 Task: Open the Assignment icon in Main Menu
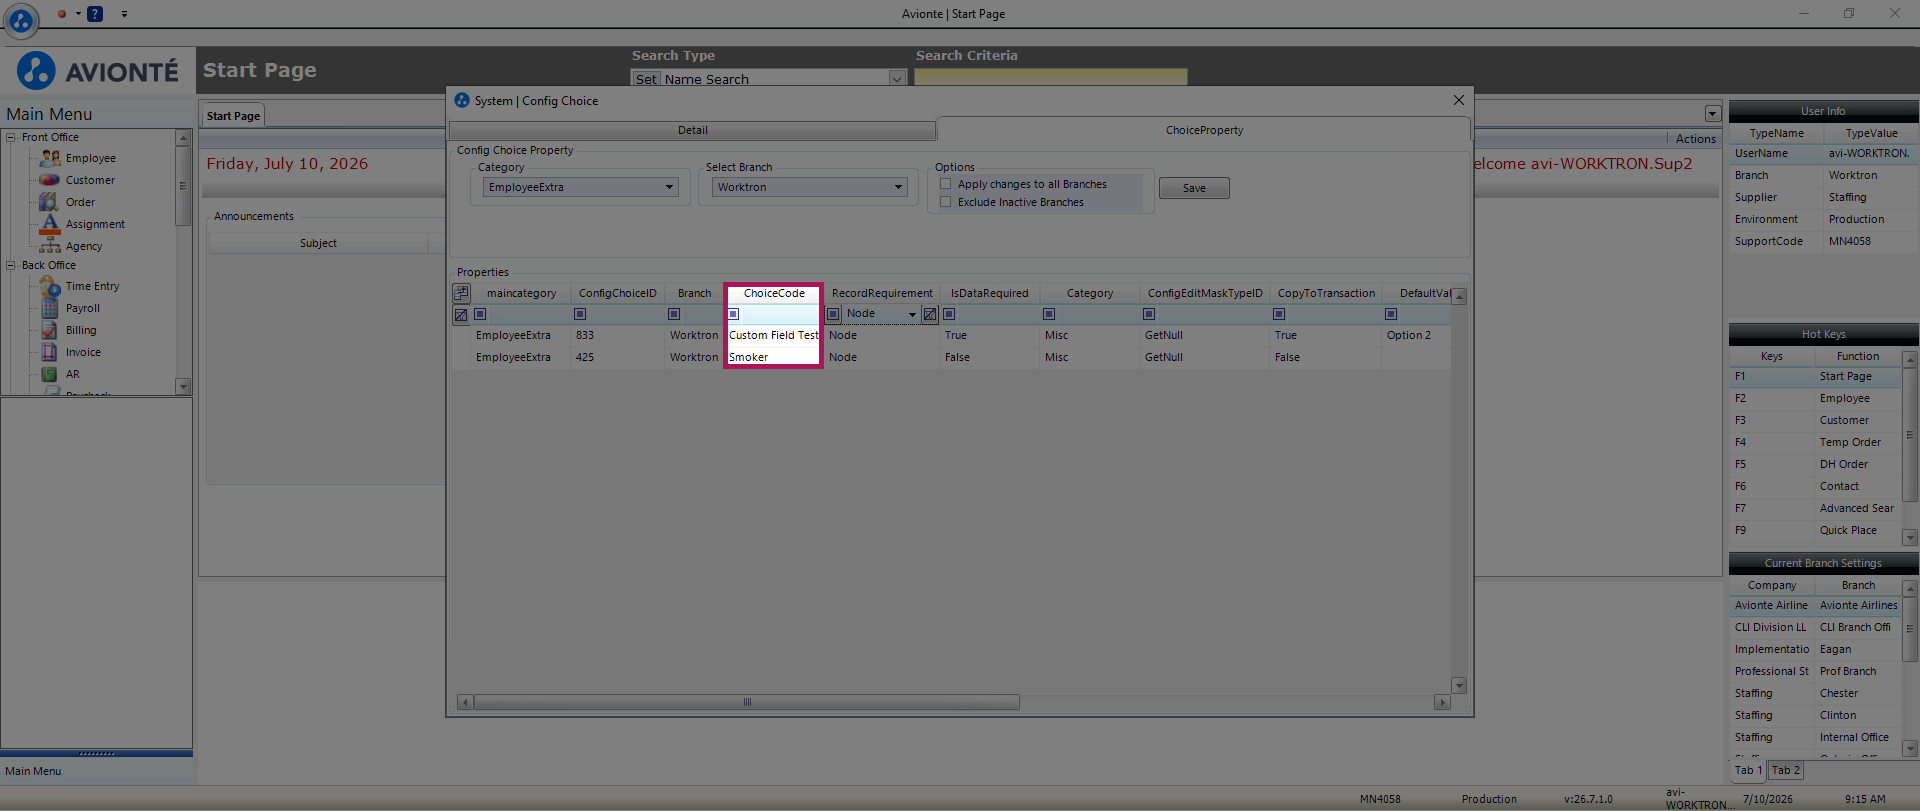50,223
